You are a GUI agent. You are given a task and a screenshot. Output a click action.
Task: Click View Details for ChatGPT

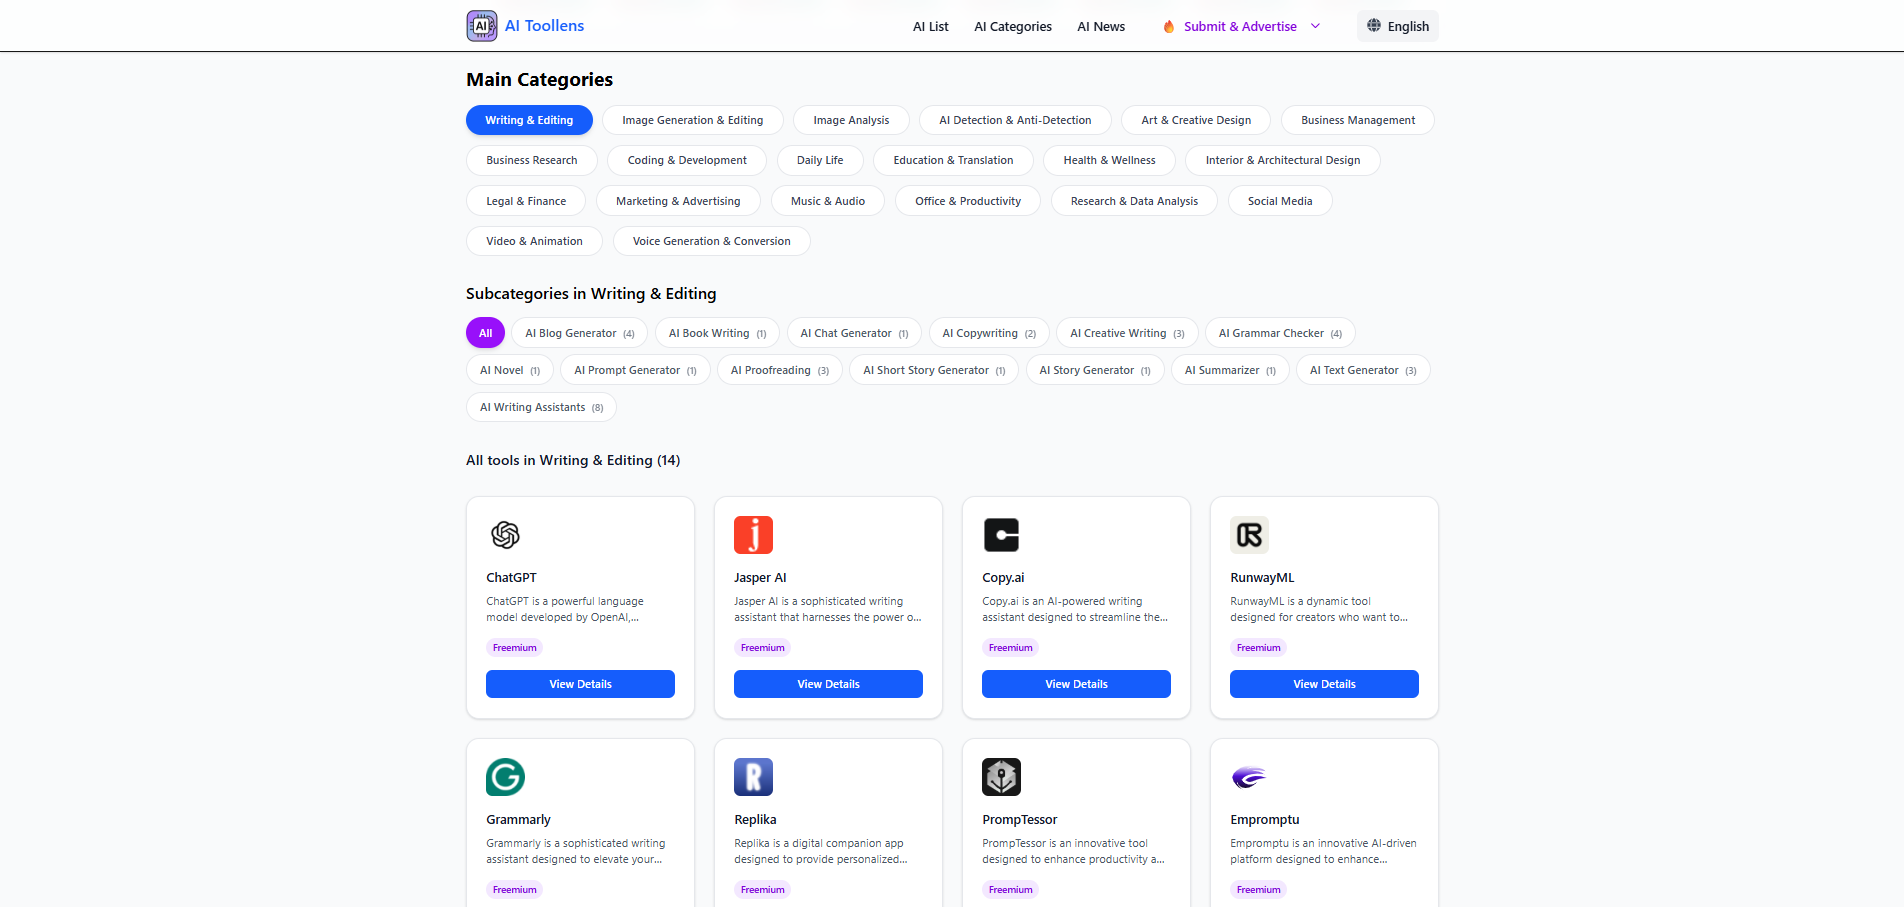pyautogui.click(x=580, y=684)
